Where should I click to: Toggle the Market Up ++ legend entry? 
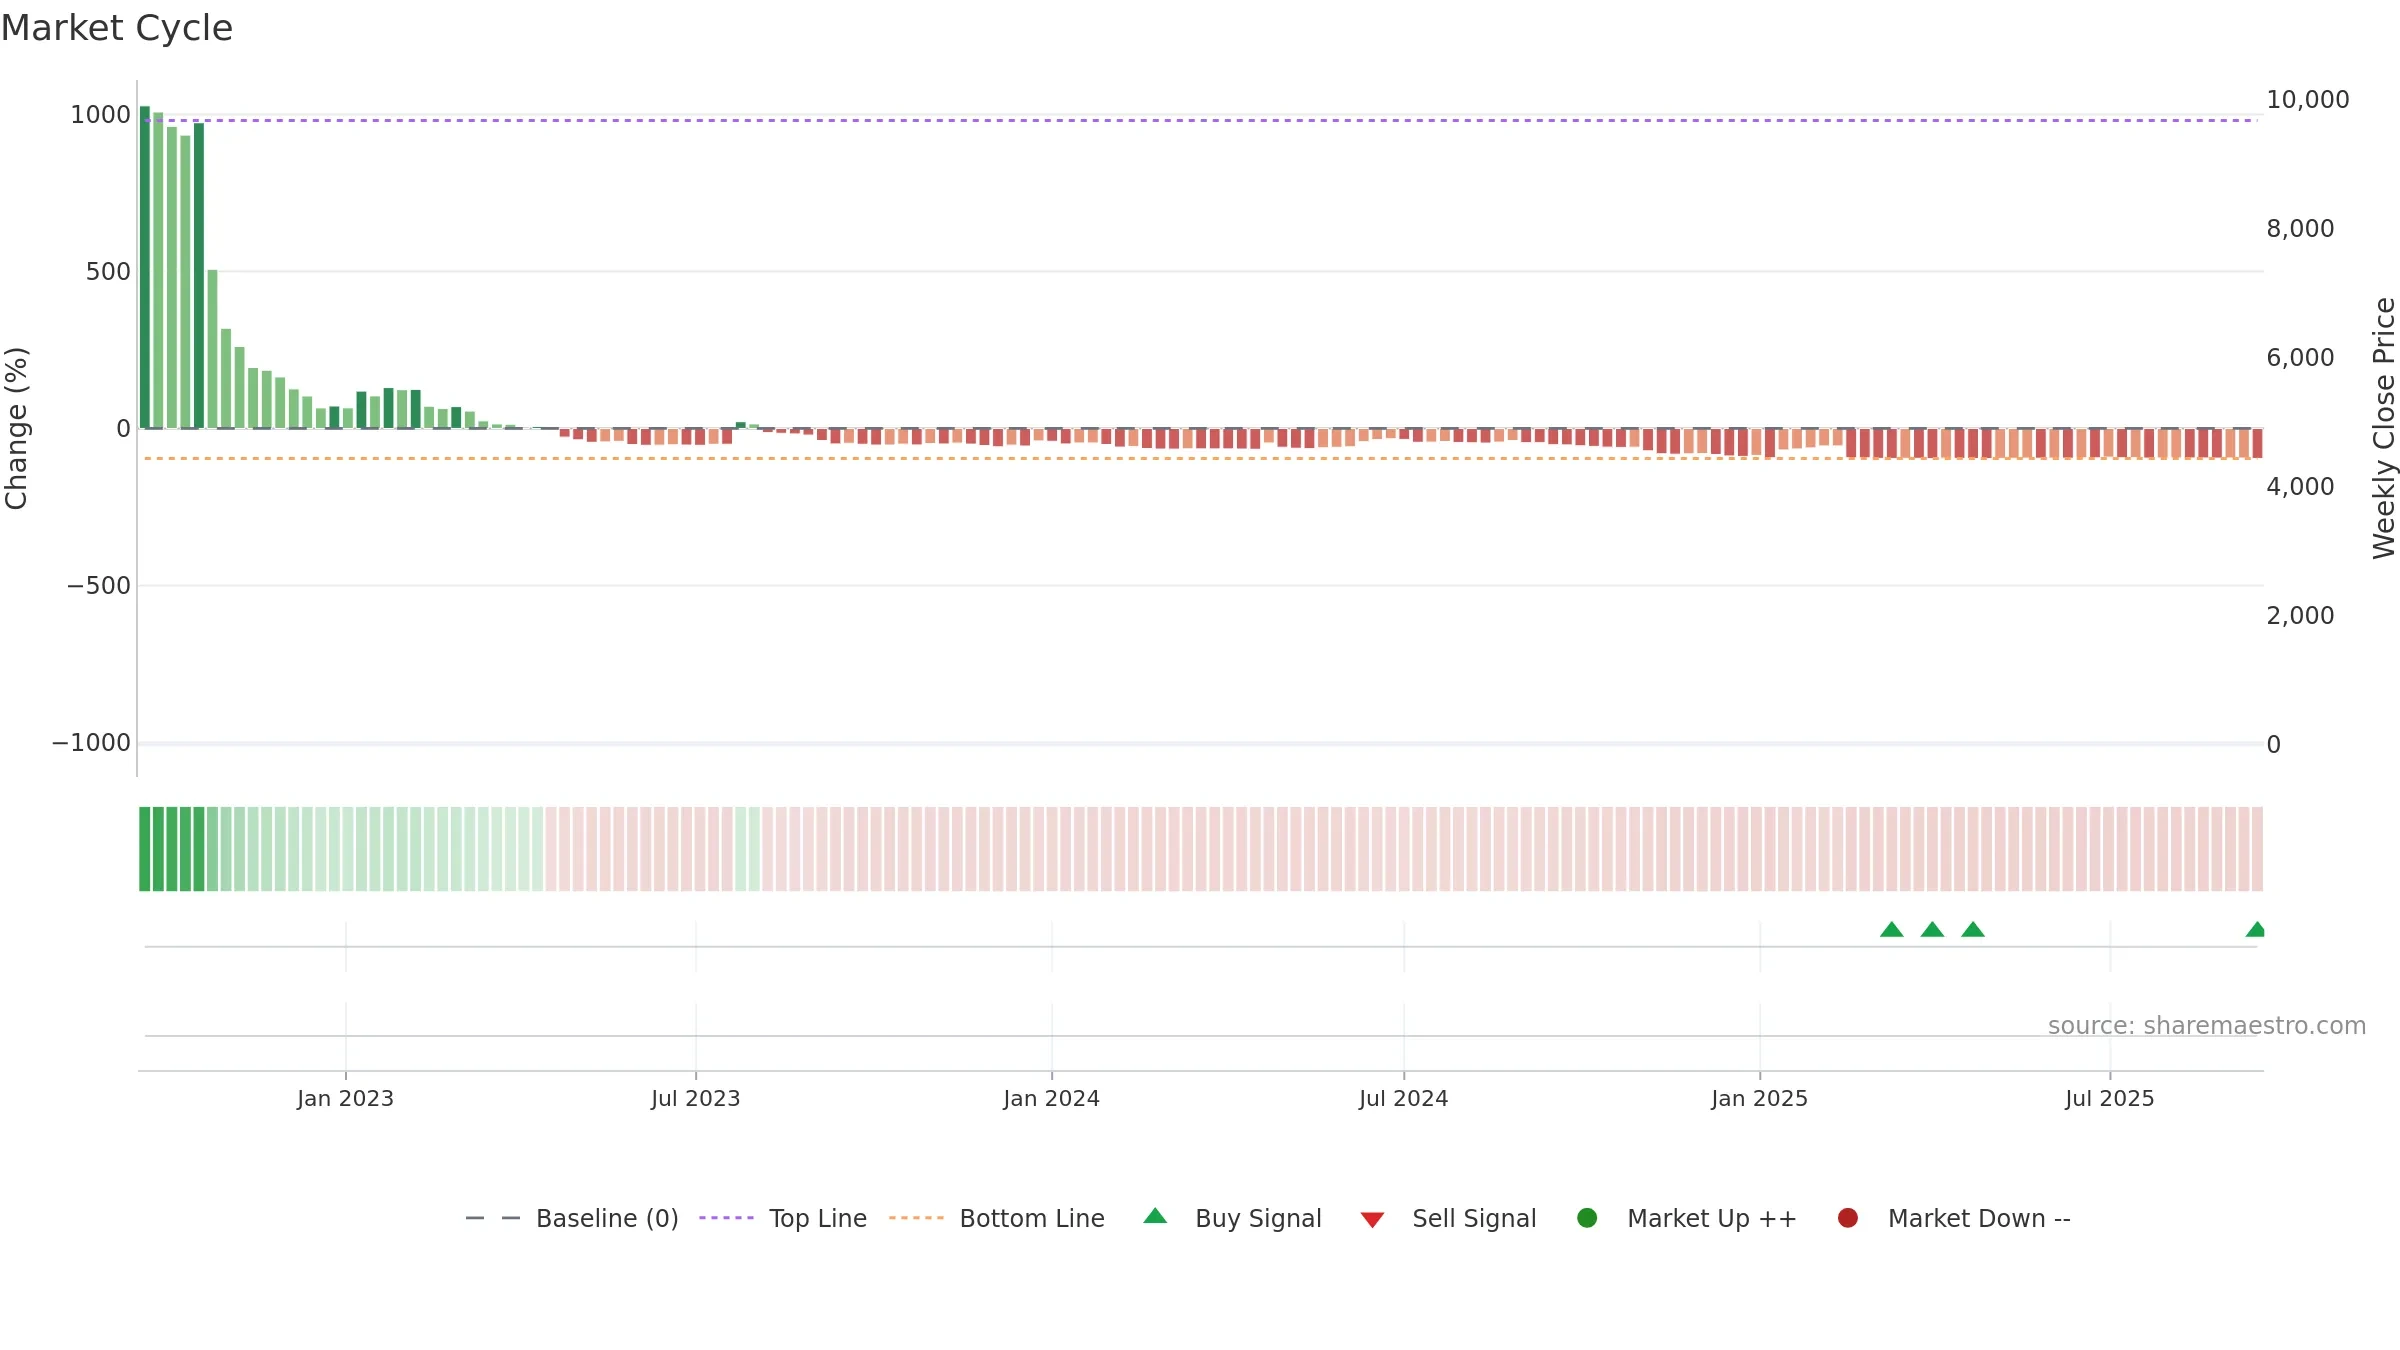(1686, 1218)
